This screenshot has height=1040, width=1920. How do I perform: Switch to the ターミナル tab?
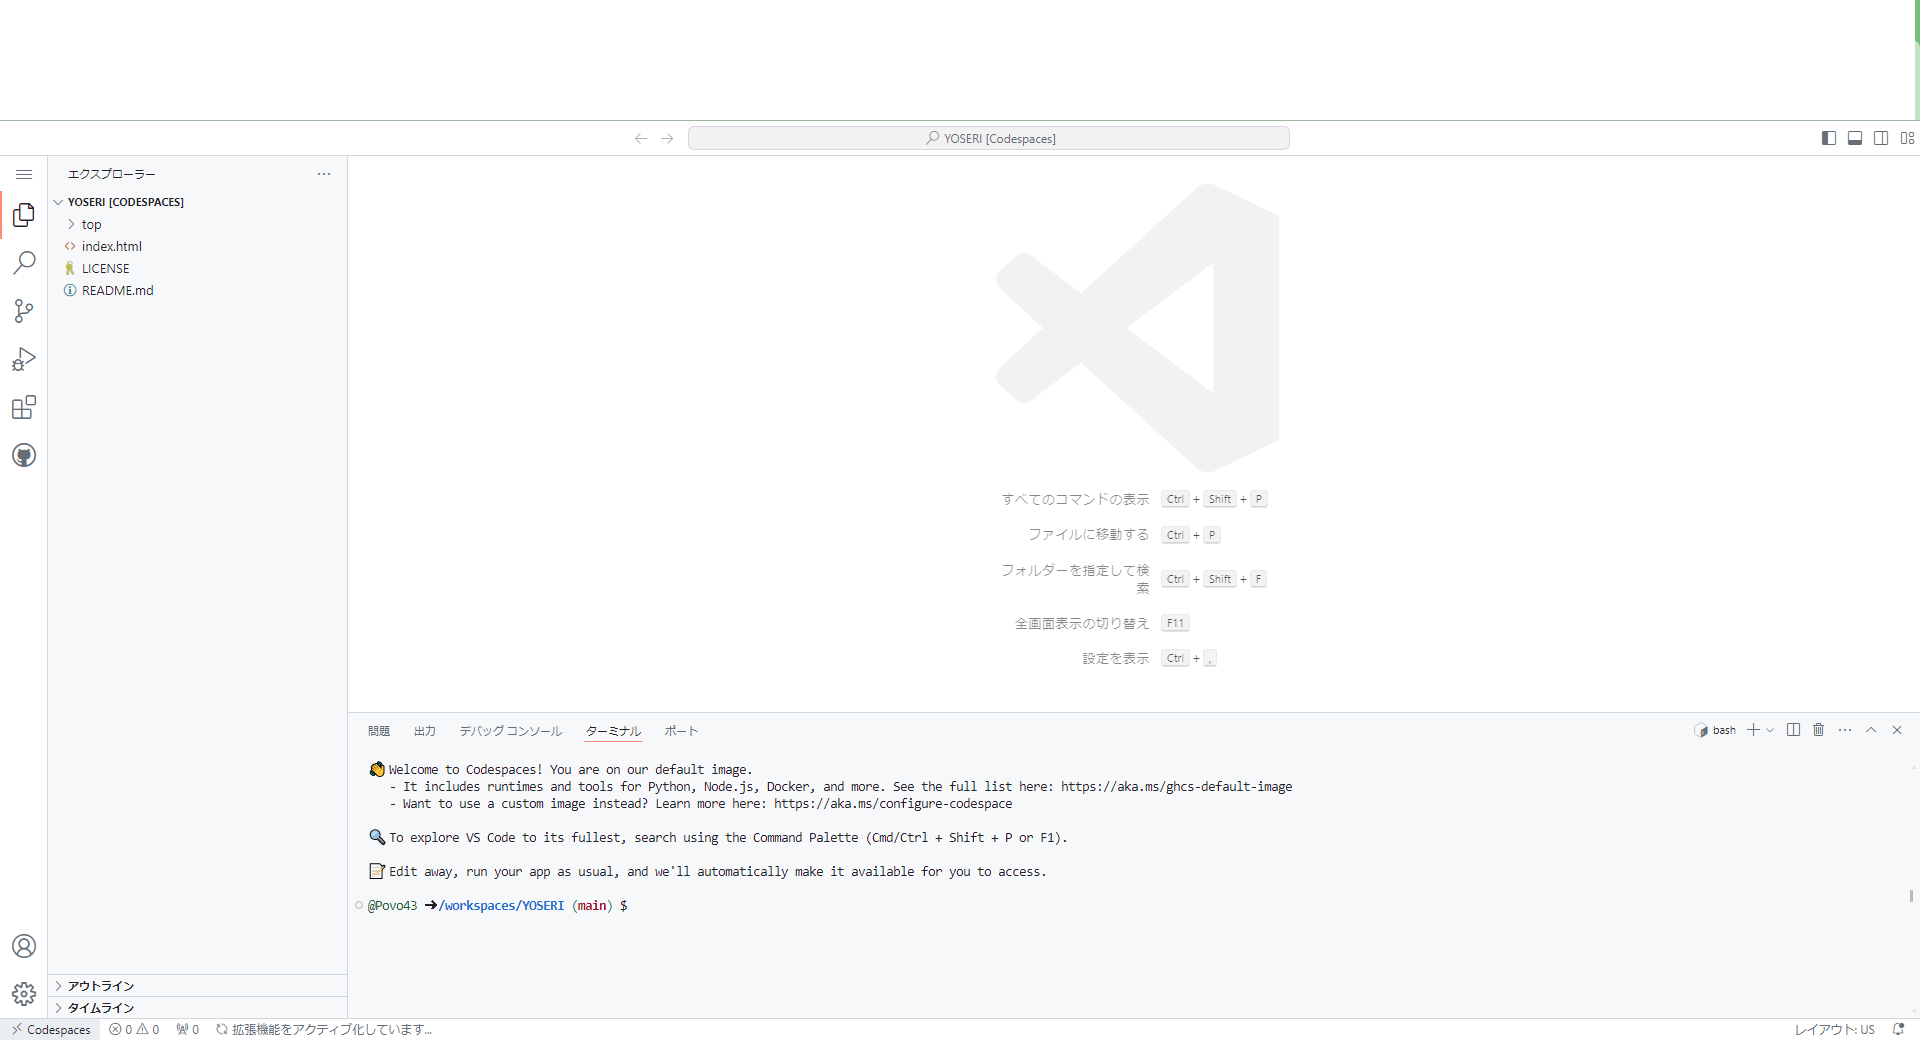pyautogui.click(x=612, y=731)
